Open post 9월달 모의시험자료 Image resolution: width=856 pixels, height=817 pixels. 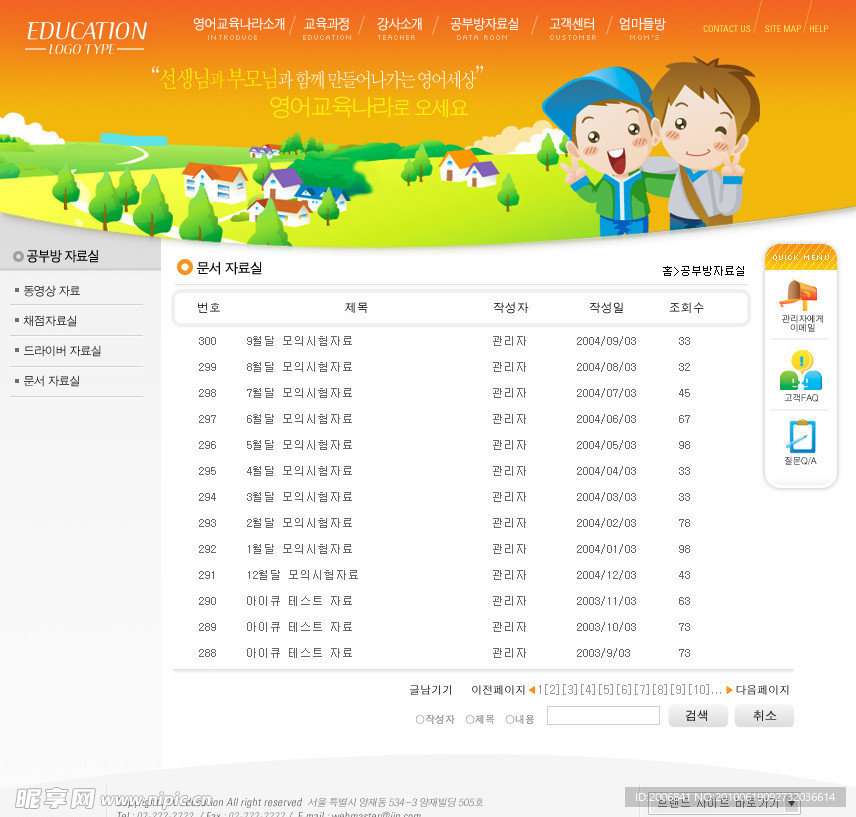(299, 341)
